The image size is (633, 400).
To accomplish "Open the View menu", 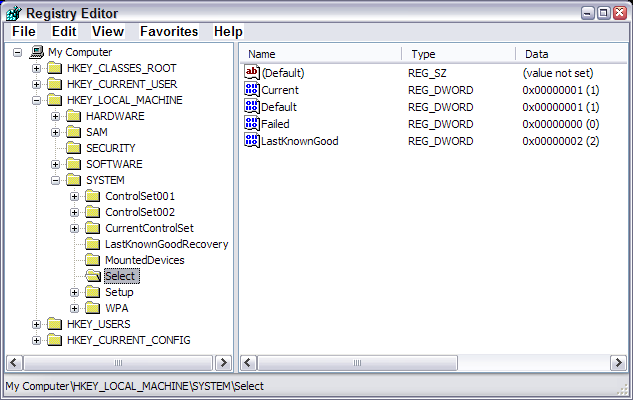I will coord(108,31).
